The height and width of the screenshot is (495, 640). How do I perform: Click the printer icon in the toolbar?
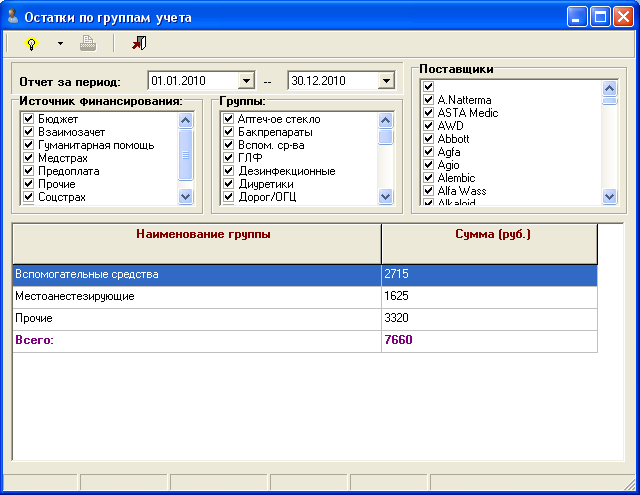[x=88, y=43]
